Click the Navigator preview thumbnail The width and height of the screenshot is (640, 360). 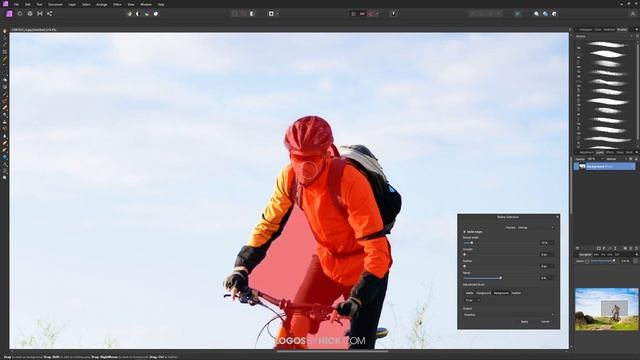point(607,309)
